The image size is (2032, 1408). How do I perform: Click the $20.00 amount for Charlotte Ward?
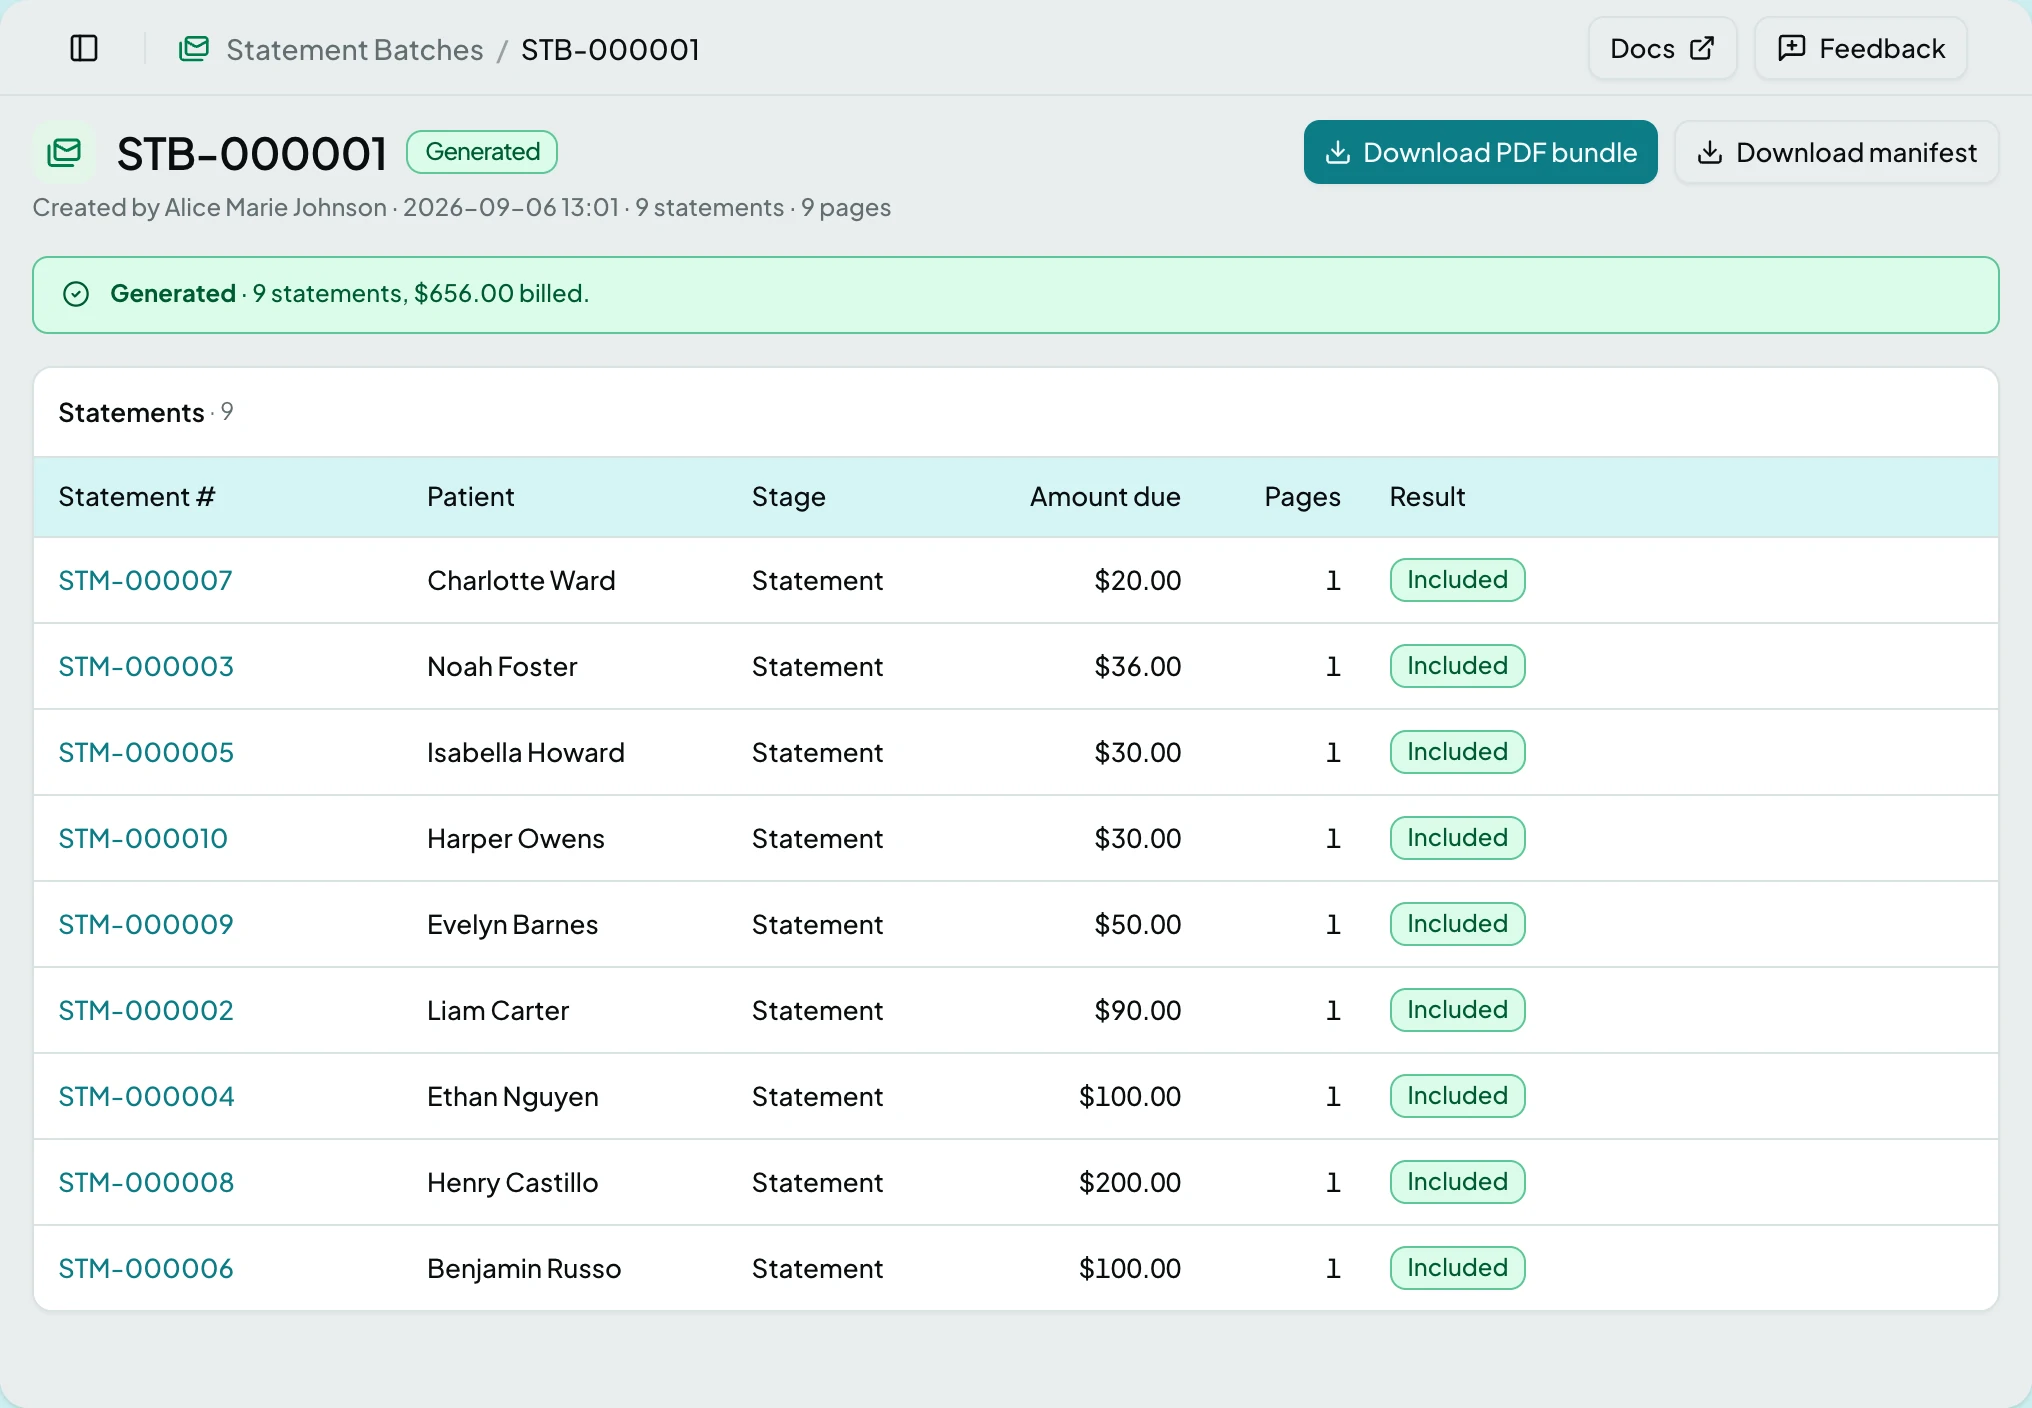(1138, 581)
